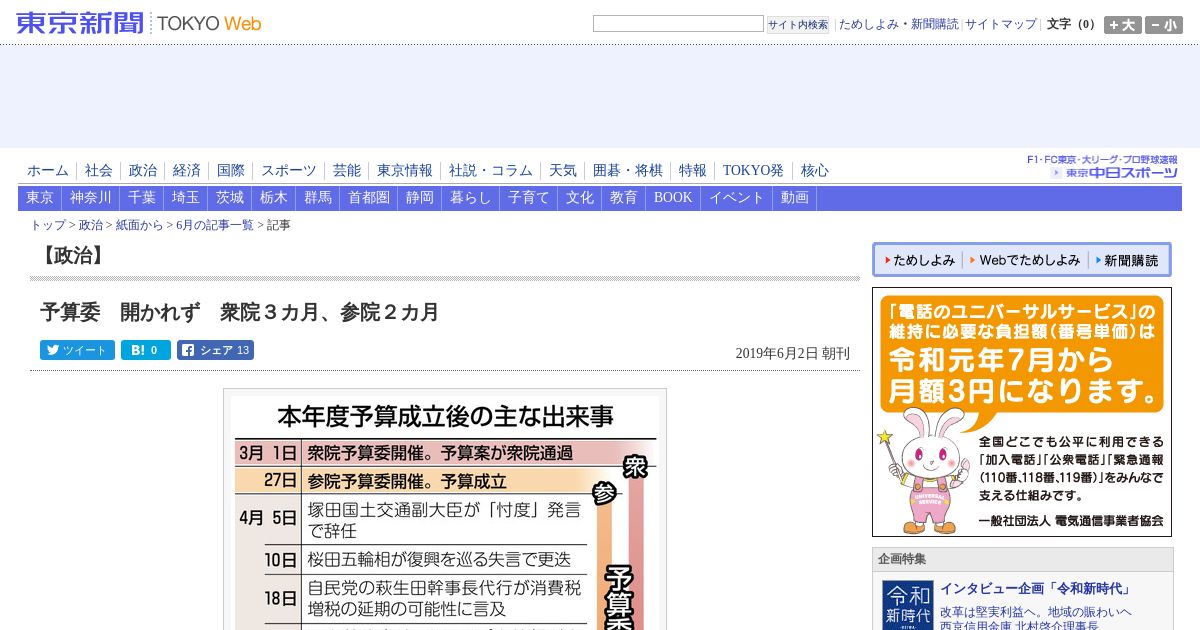1200x630 pixels.
Task: Open the 東京情報 section
Action: (x=405, y=171)
